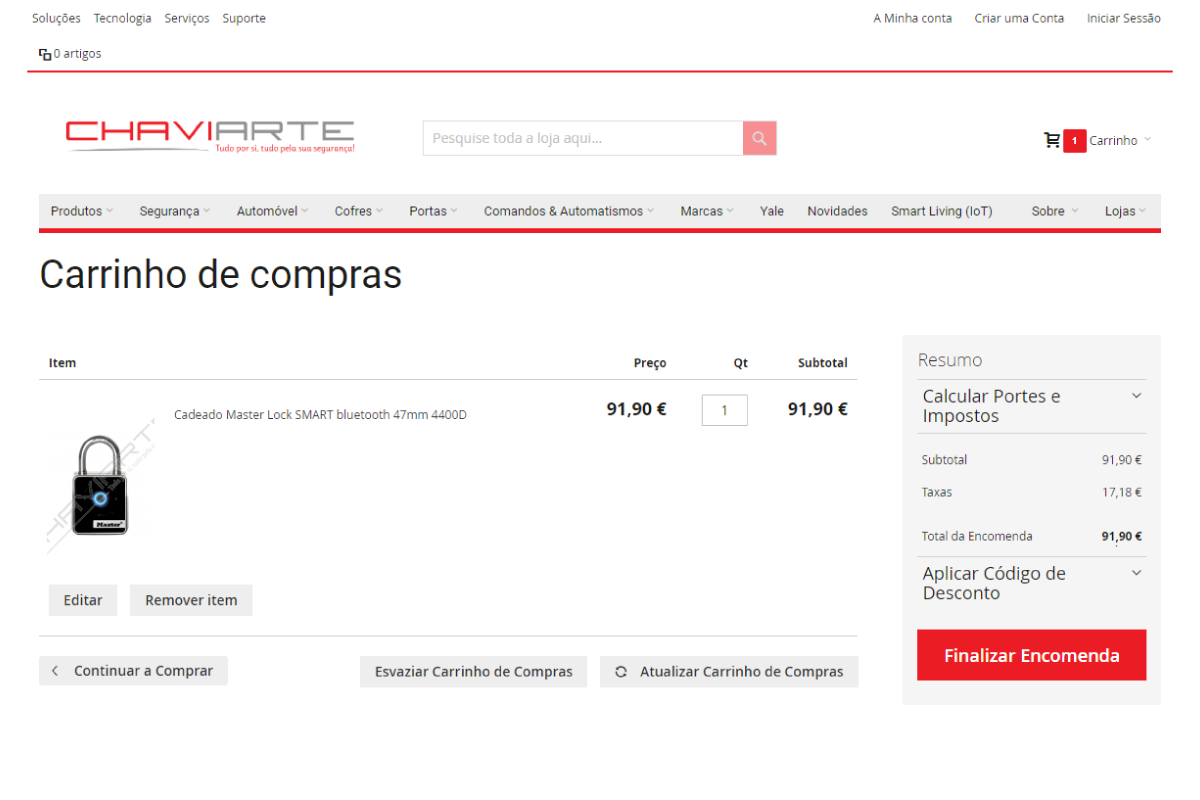
Task: Expand the Carrinho dropdown arrow
Action: (1147, 140)
